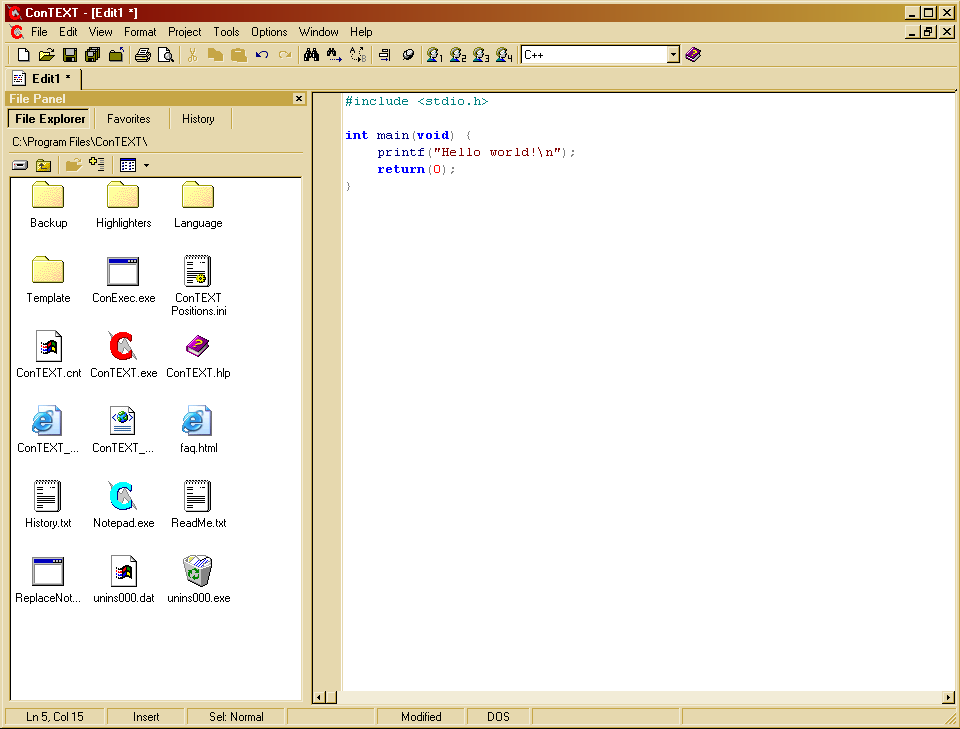Switch to the Favorites tab
960x729 pixels.
pyautogui.click(x=129, y=119)
